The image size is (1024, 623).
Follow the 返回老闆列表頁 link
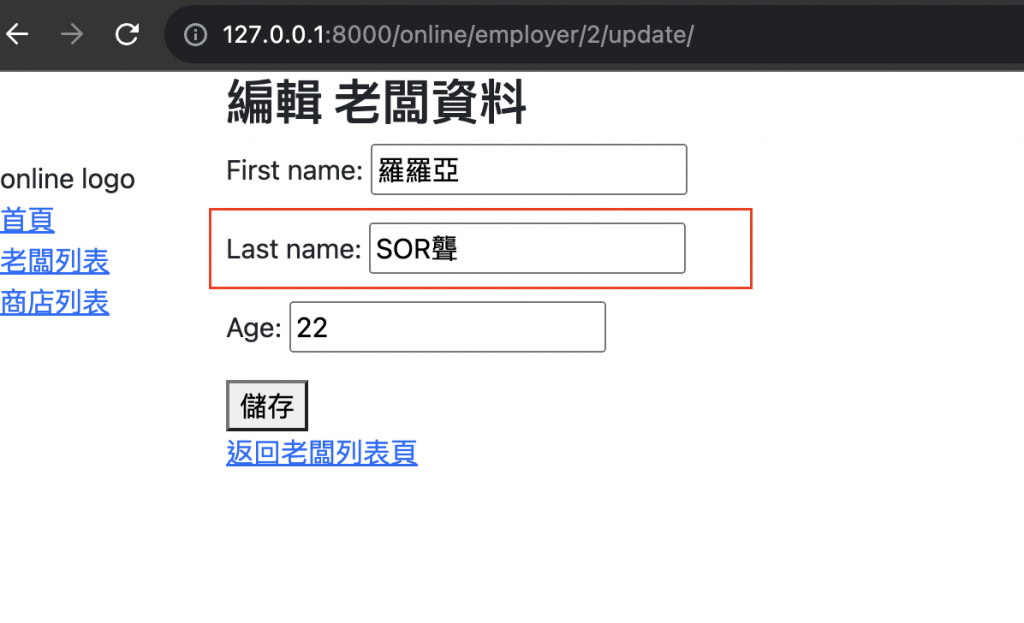click(x=322, y=453)
